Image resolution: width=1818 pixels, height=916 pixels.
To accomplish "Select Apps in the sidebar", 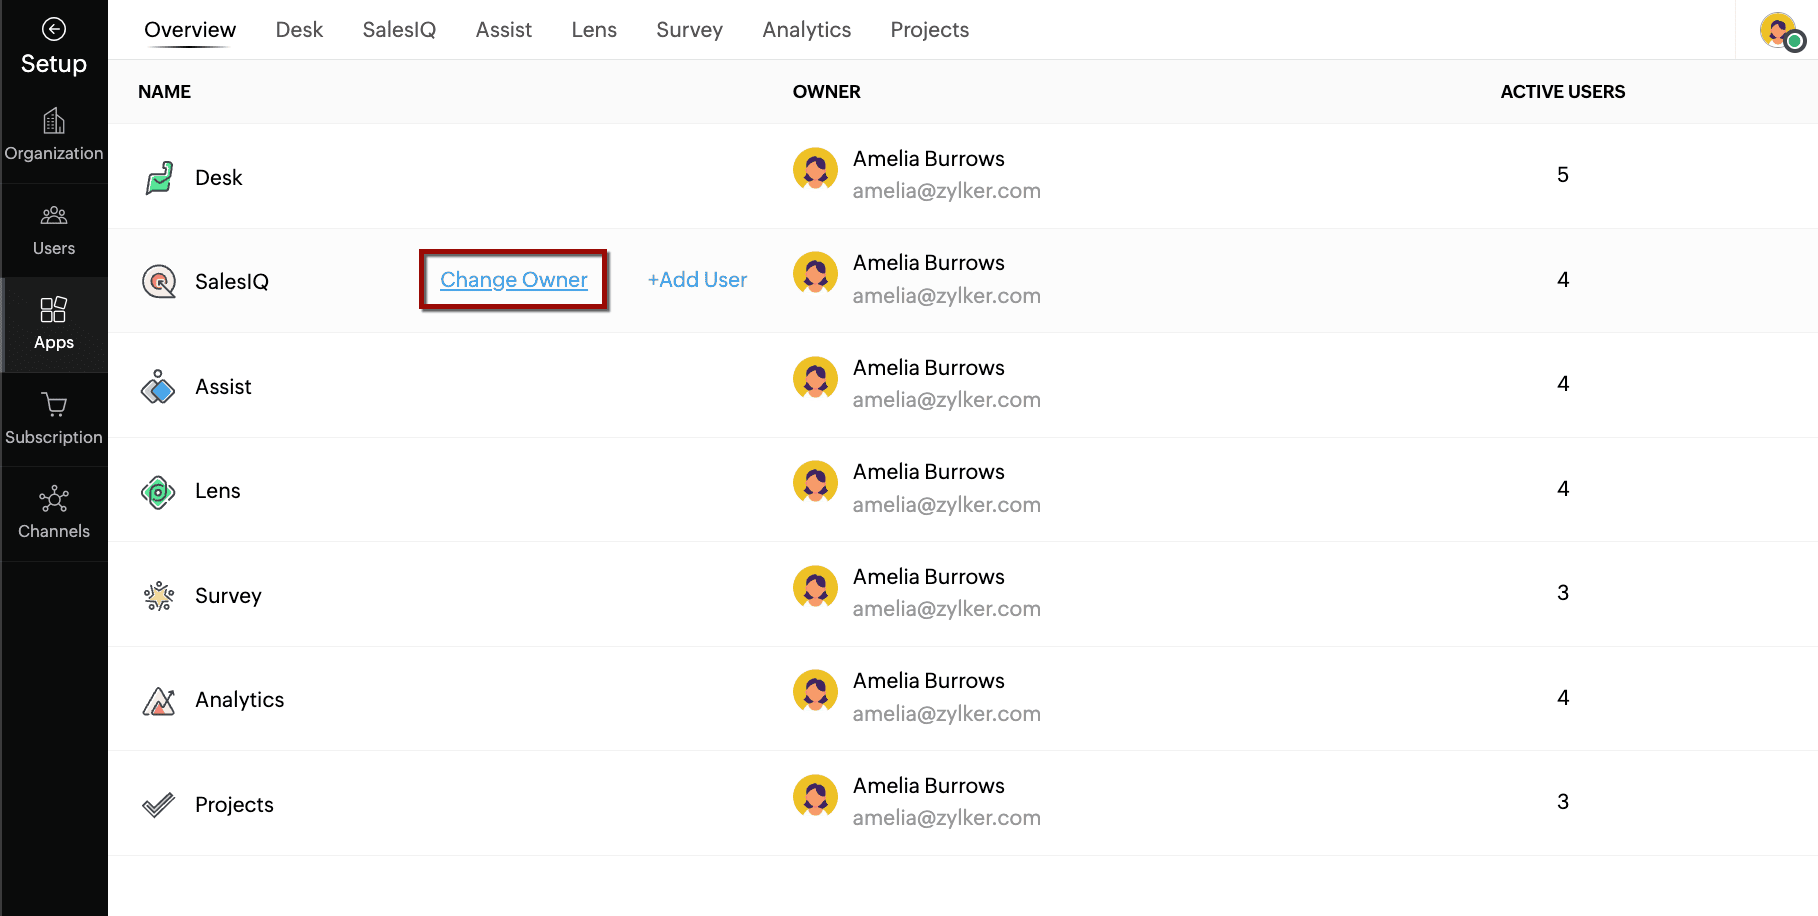I will (54, 325).
